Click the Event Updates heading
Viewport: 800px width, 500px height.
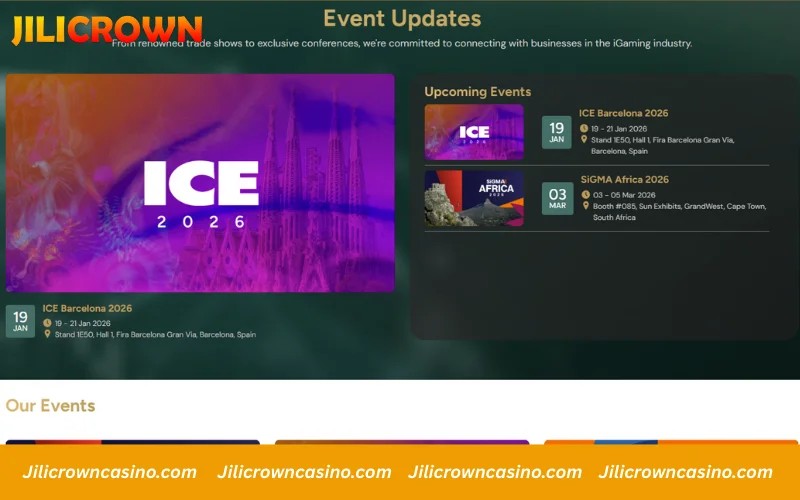(402, 19)
